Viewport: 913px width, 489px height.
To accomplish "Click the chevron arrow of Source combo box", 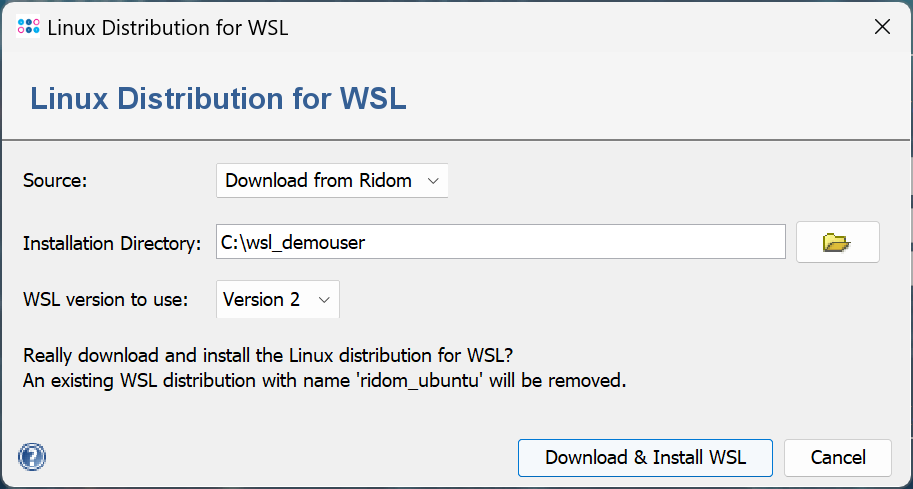I will [433, 181].
